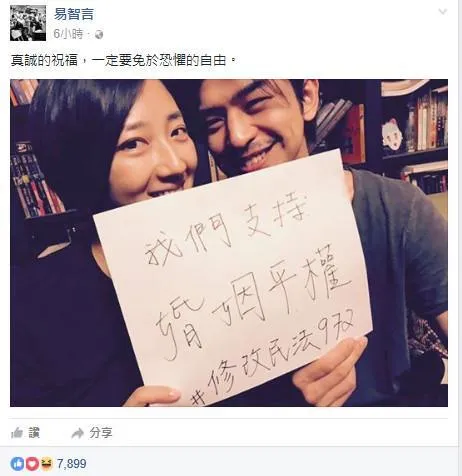The width and height of the screenshot is (462, 476).
Task: Click the post caption text 真誠的祝福
Action: 44,61
